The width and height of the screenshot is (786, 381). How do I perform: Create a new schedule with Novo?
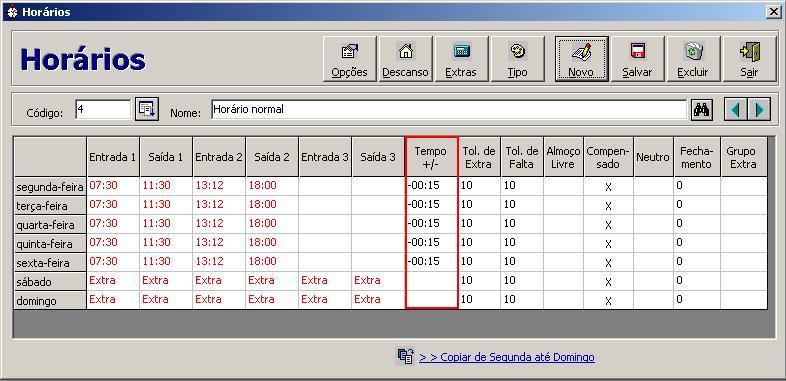(581, 59)
